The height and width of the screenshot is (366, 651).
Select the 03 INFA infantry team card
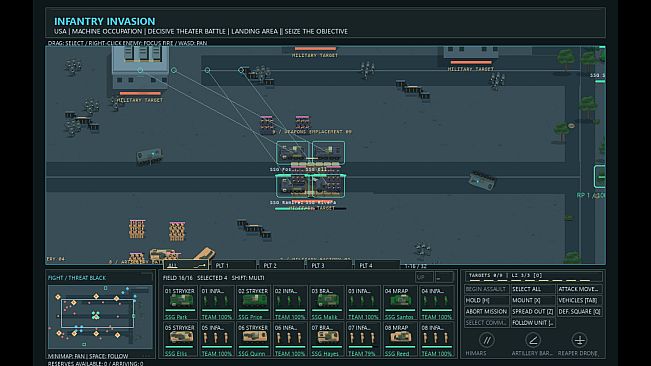click(362, 303)
